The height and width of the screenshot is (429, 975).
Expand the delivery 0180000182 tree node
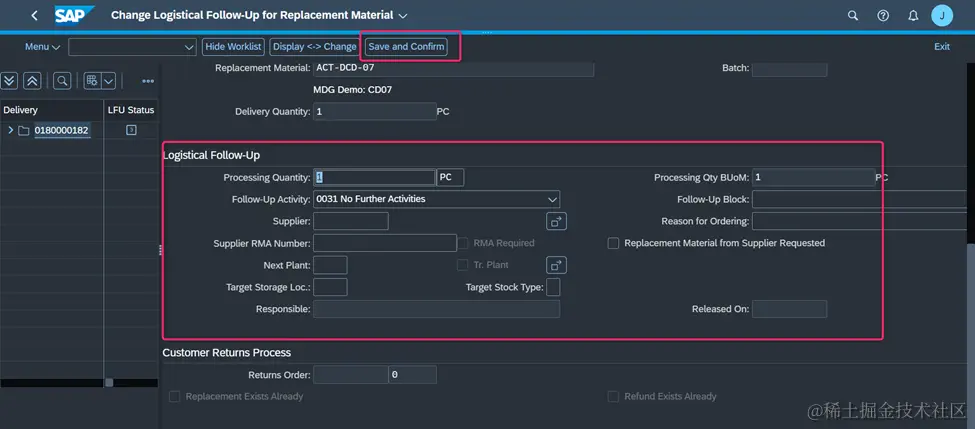[x=11, y=131]
